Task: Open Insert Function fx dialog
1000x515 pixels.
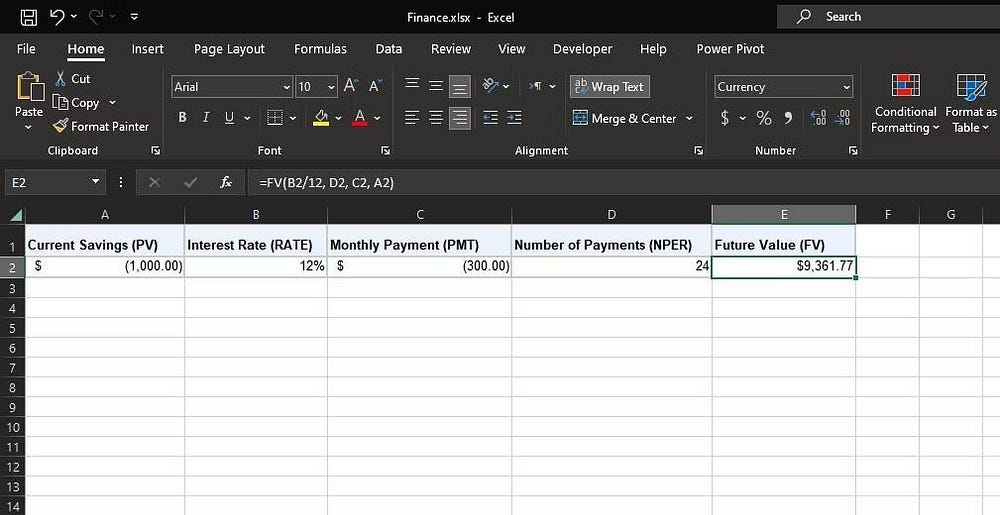Action: pyautogui.click(x=226, y=183)
